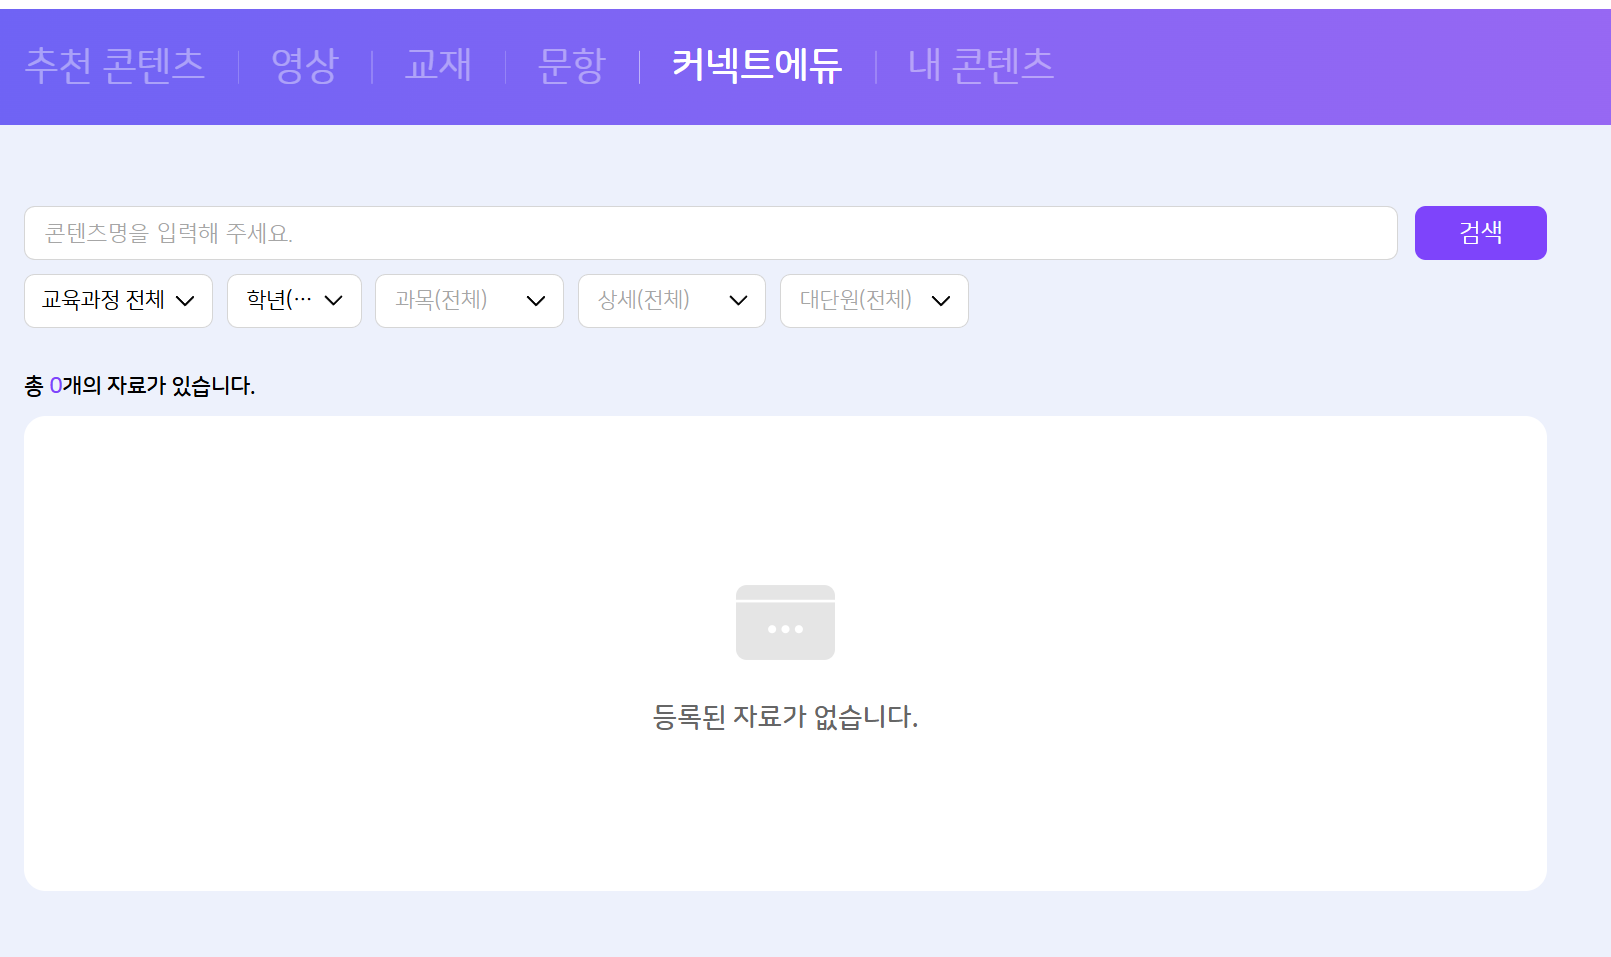Click the gray empty-state window icon

[785, 622]
